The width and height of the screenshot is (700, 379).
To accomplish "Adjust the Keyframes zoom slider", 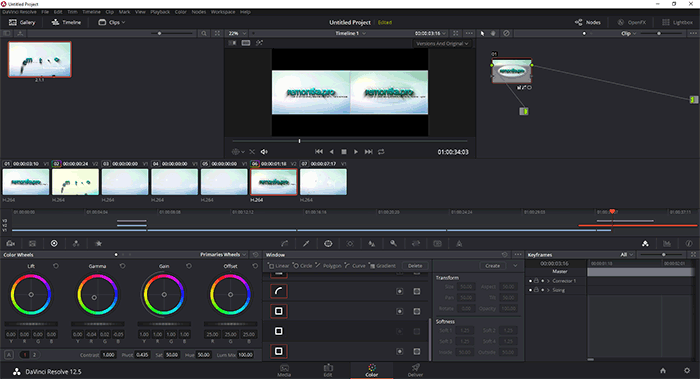I will click(664, 254).
